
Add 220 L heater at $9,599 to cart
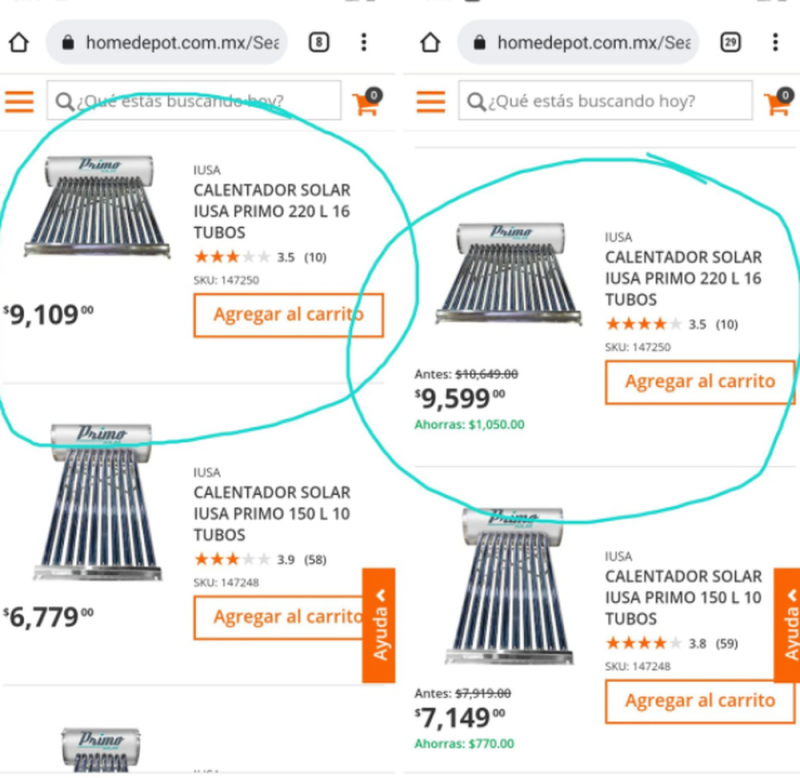point(699,382)
